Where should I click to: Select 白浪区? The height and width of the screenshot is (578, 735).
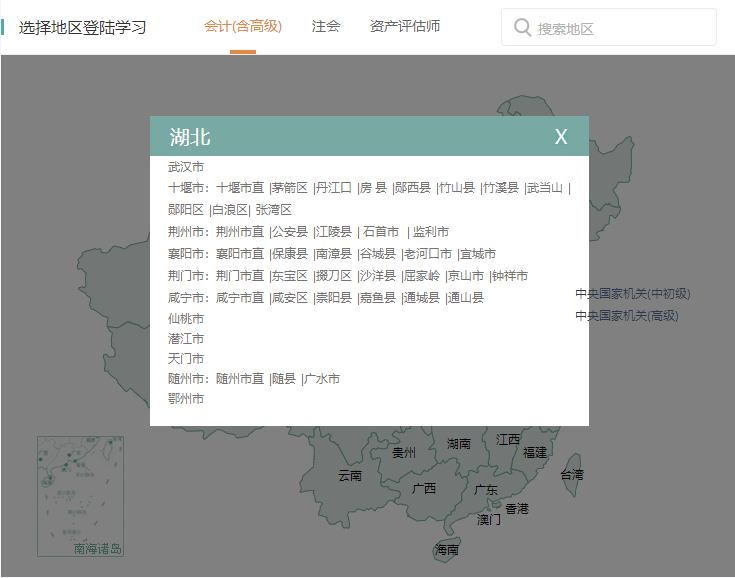click(x=230, y=210)
